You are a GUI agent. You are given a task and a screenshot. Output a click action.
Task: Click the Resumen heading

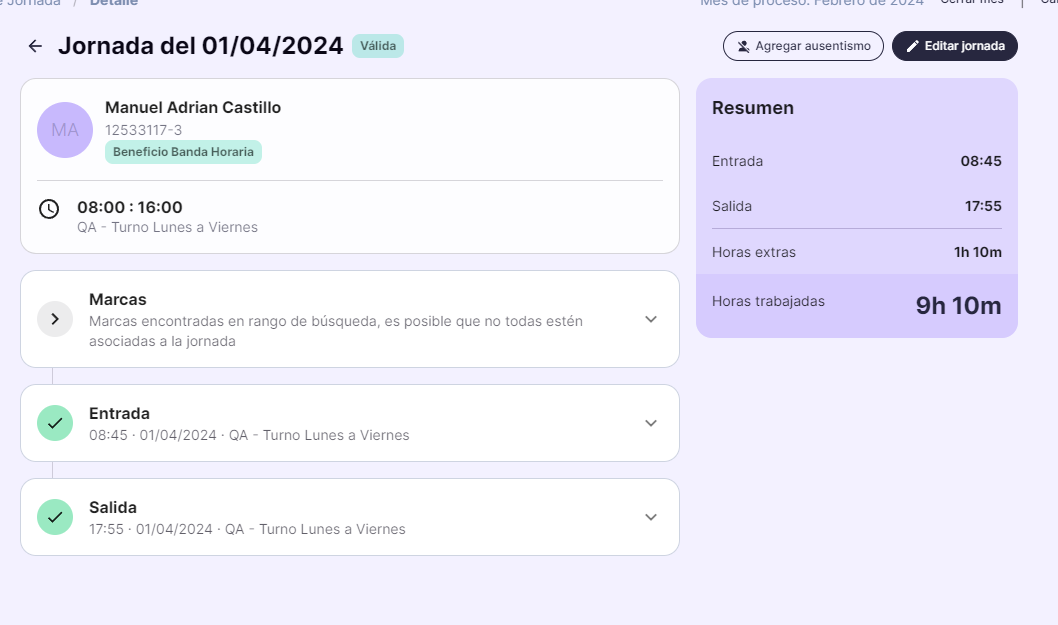tap(752, 108)
